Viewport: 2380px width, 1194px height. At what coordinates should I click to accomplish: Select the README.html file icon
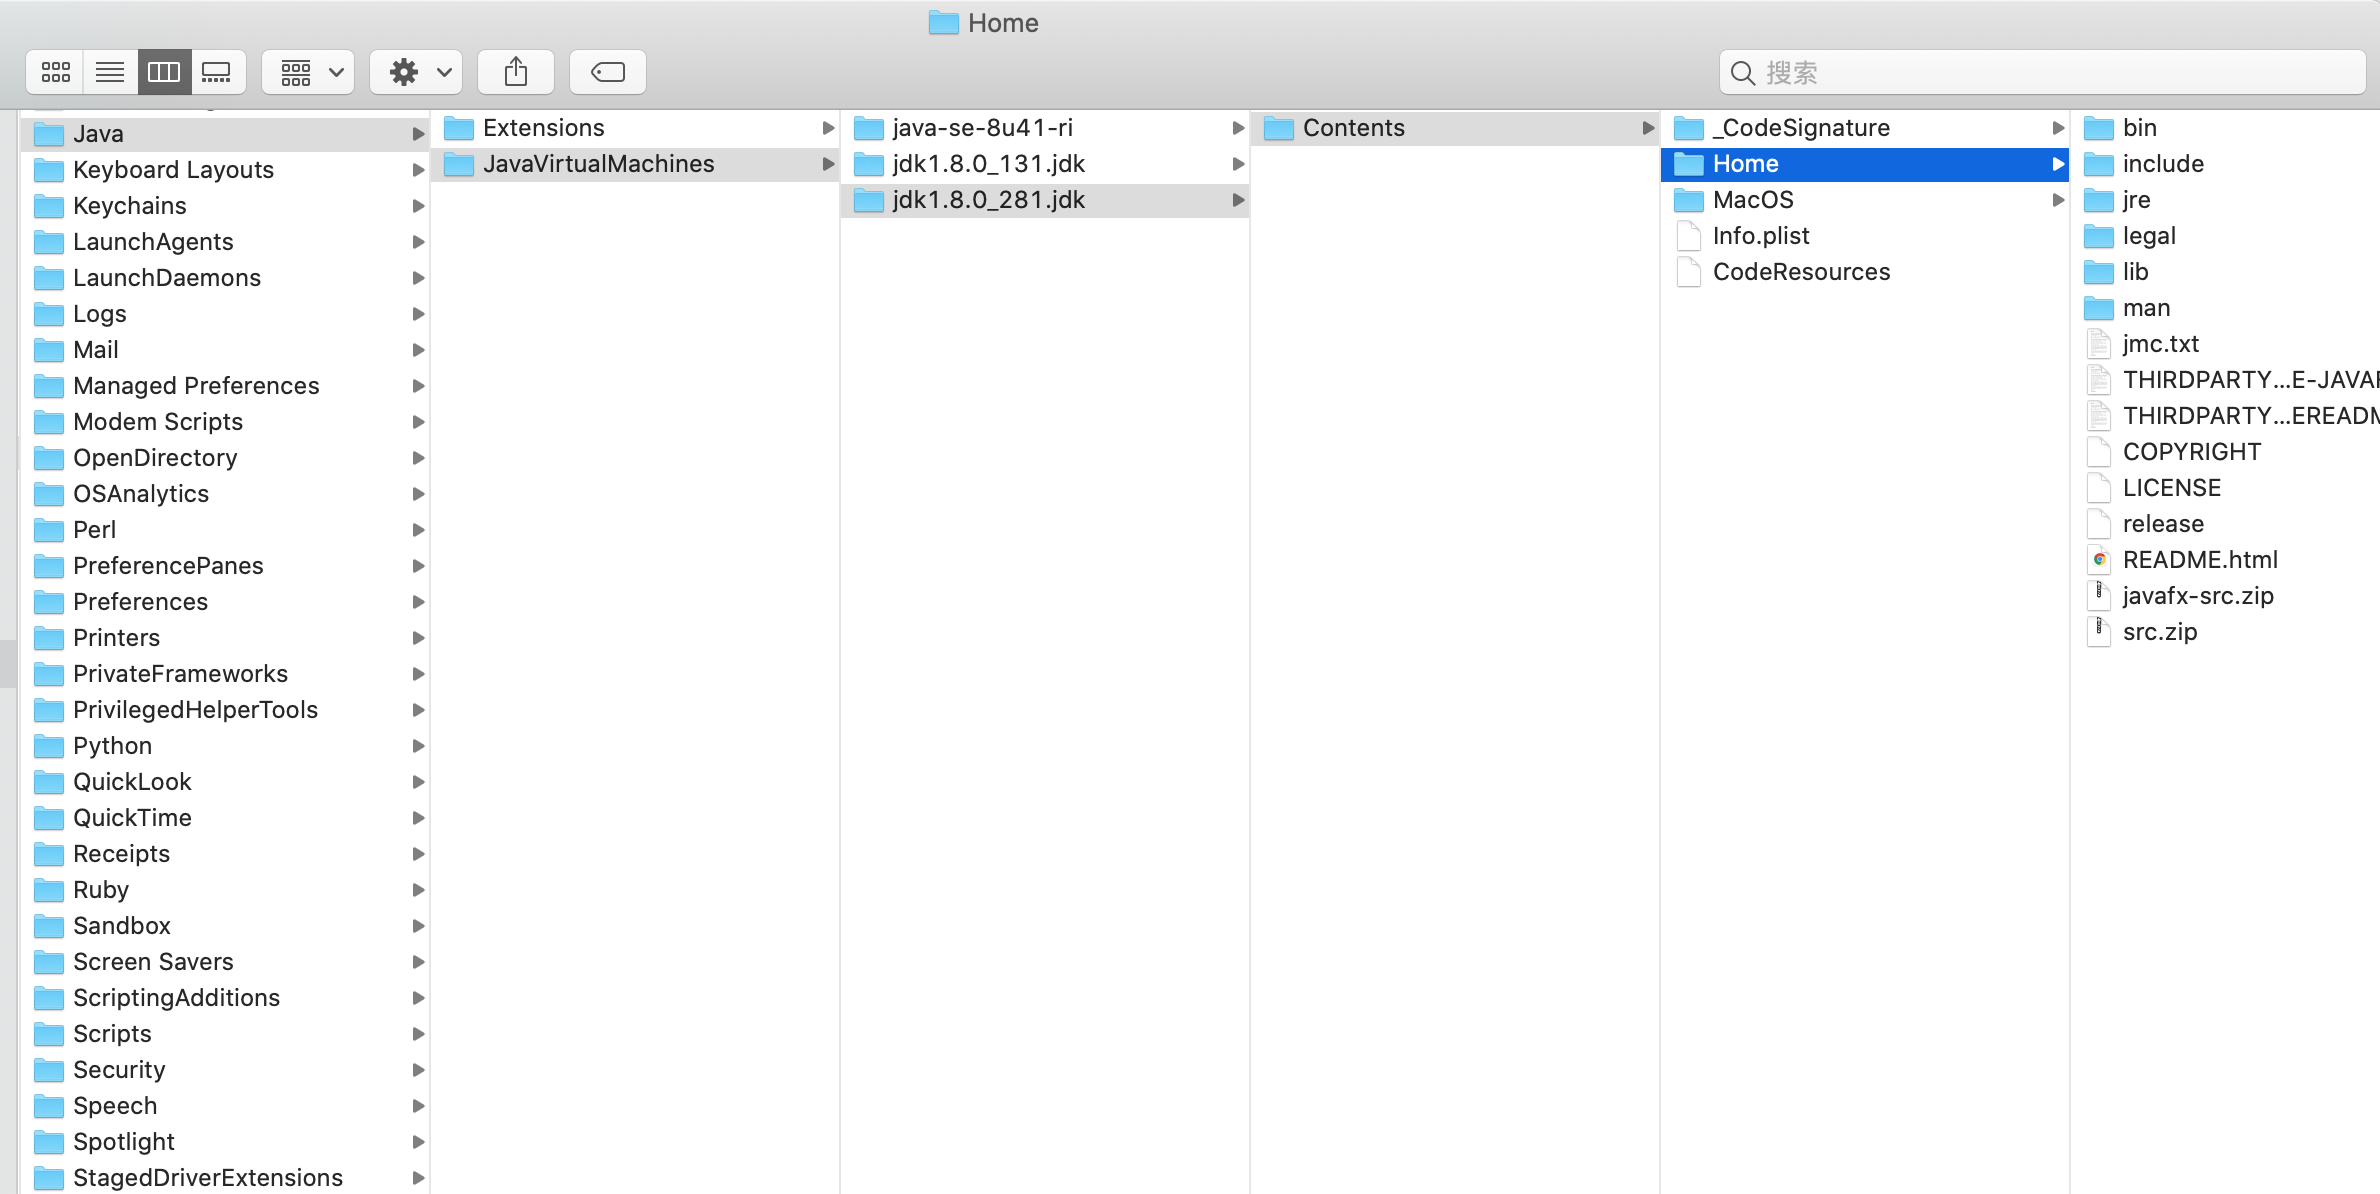[2099, 560]
